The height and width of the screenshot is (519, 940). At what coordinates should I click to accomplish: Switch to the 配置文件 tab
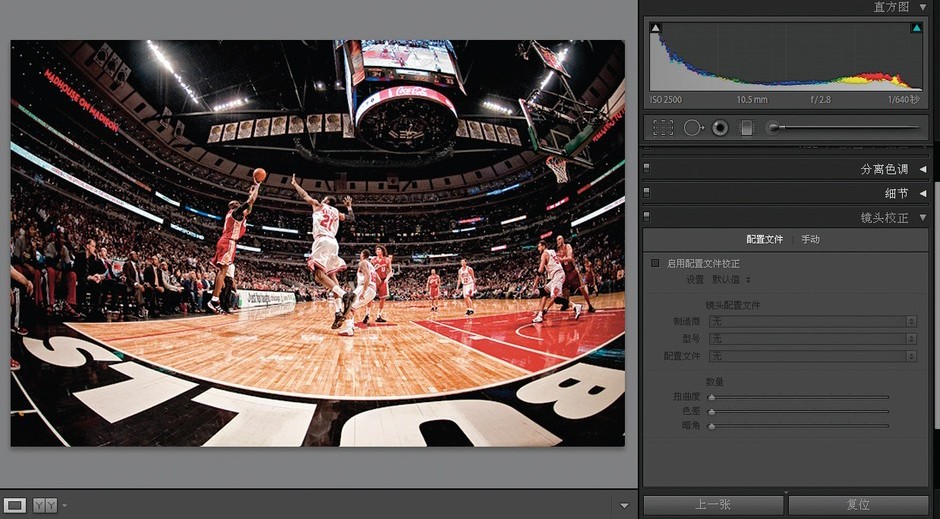[764, 239]
